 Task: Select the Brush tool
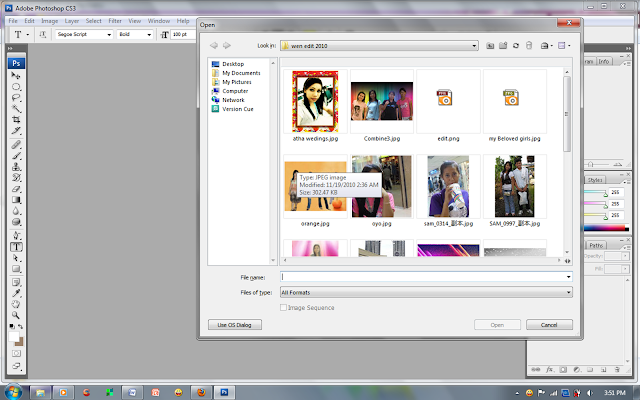[x=16, y=156]
